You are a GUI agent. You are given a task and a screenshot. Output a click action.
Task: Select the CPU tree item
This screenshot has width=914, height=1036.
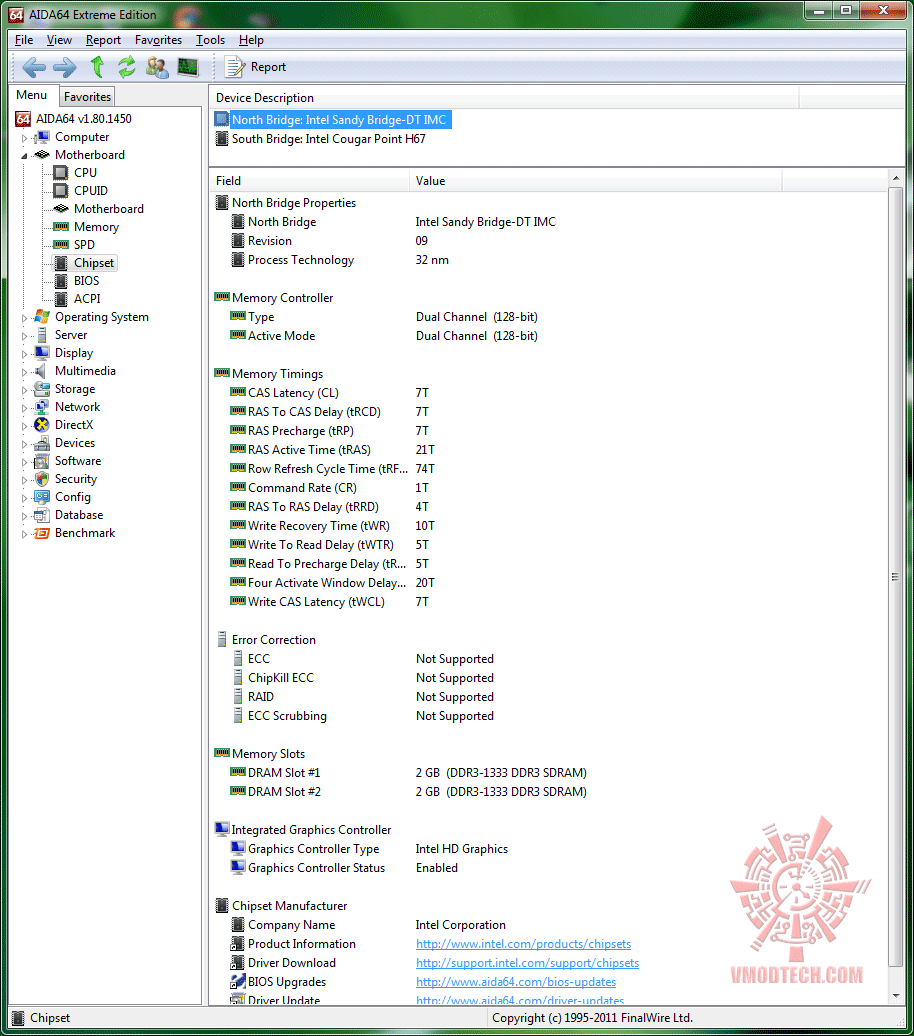pyautogui.click(x=85, y=172)
